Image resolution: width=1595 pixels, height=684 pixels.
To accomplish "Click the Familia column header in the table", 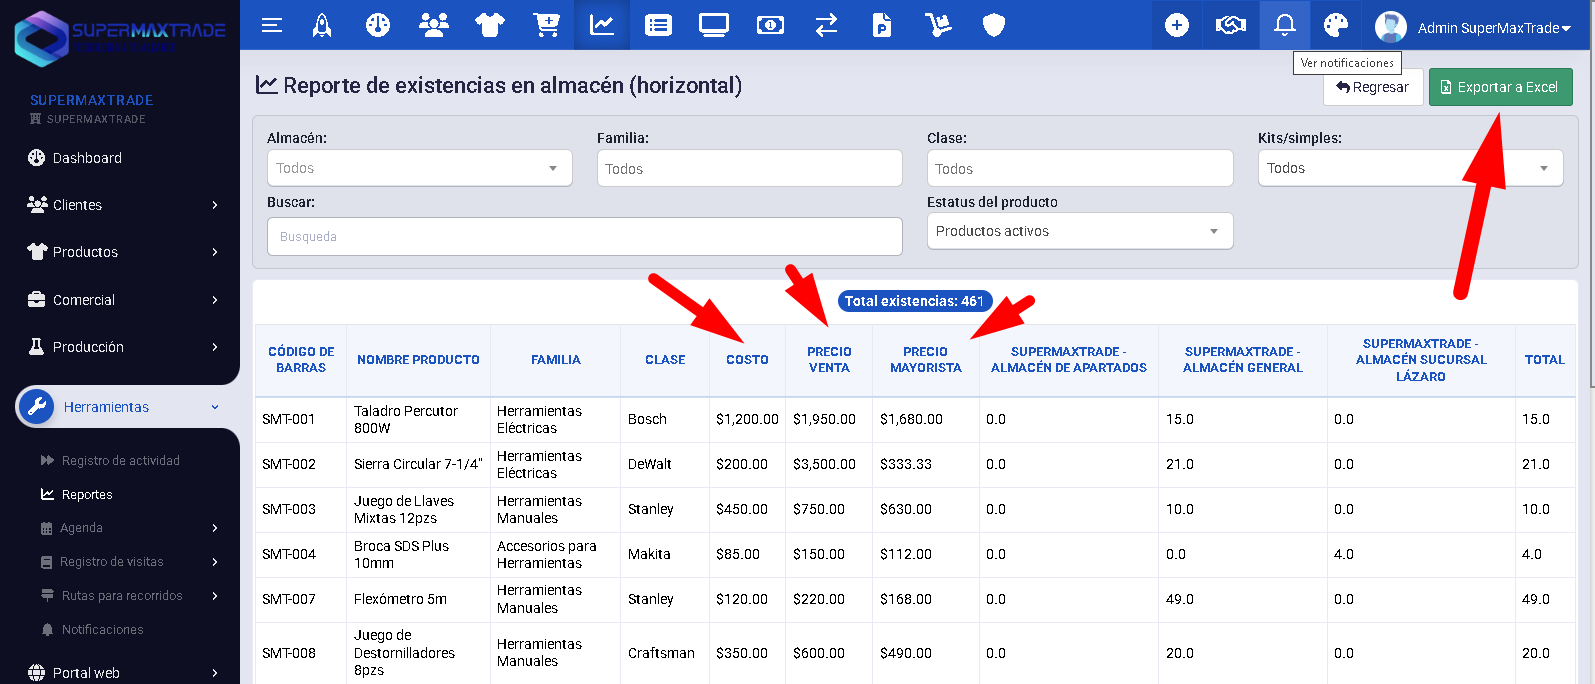I will [x=556, y=360].
